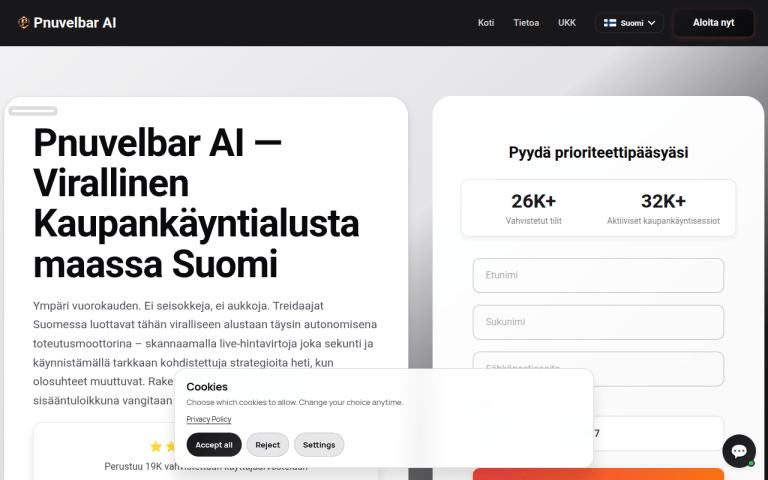Click the 32K+ Aktiiviset kaupankäyntisessiot stat
Viewport: 768px width, 480px height.
point(663,209)
